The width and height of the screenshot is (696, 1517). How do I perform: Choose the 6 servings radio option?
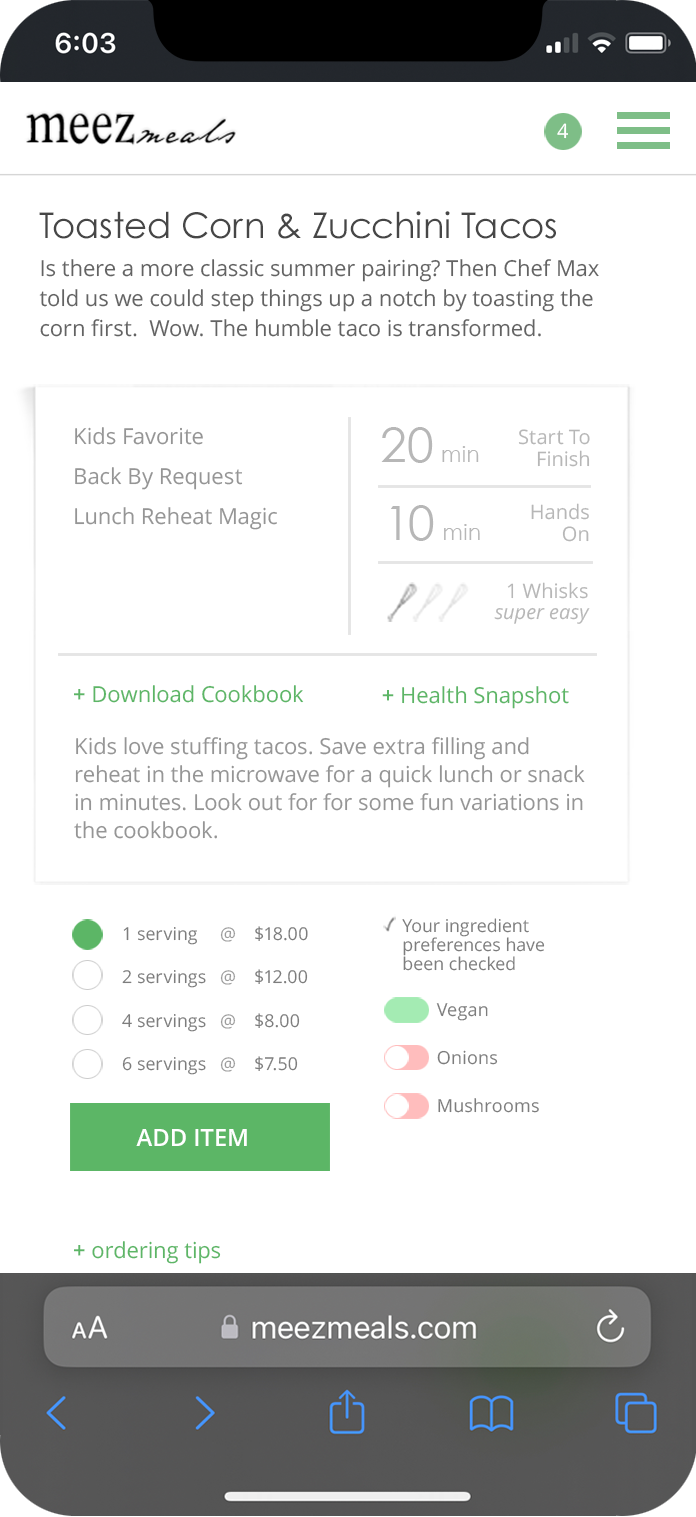point(88,1064)
